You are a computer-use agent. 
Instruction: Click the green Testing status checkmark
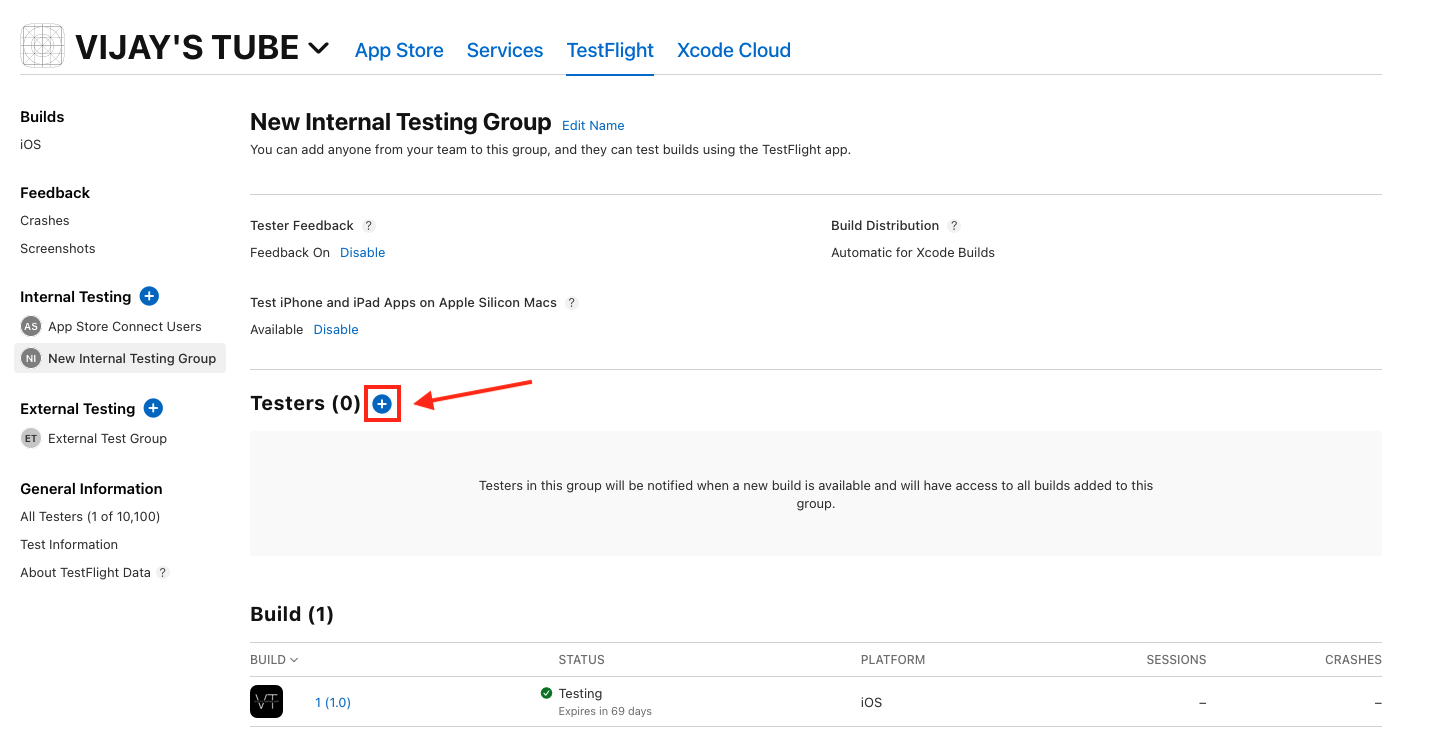click(546, 693)
